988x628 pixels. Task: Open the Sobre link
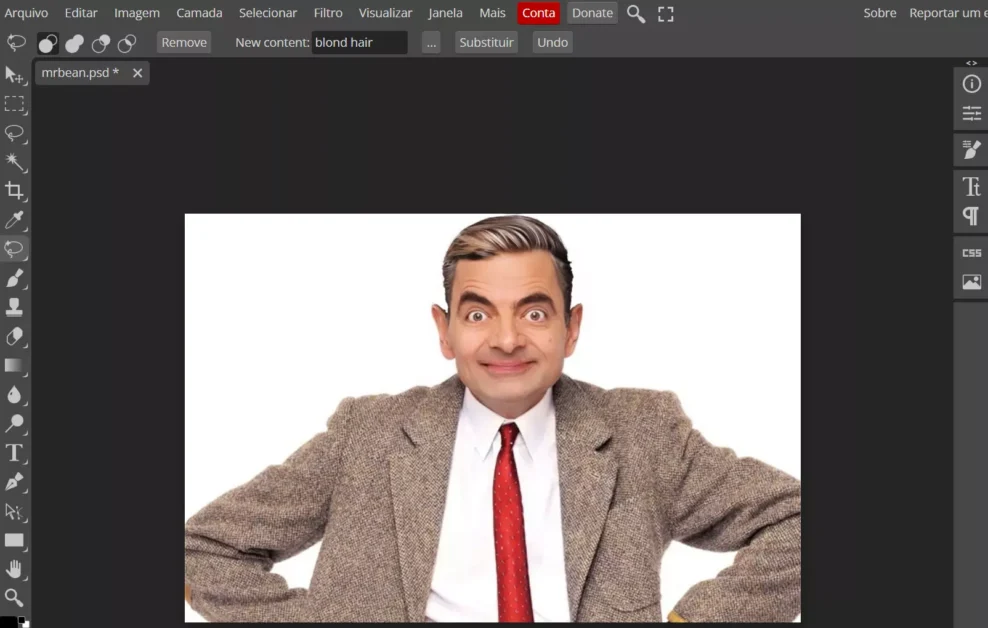click(x=880, y=13)
